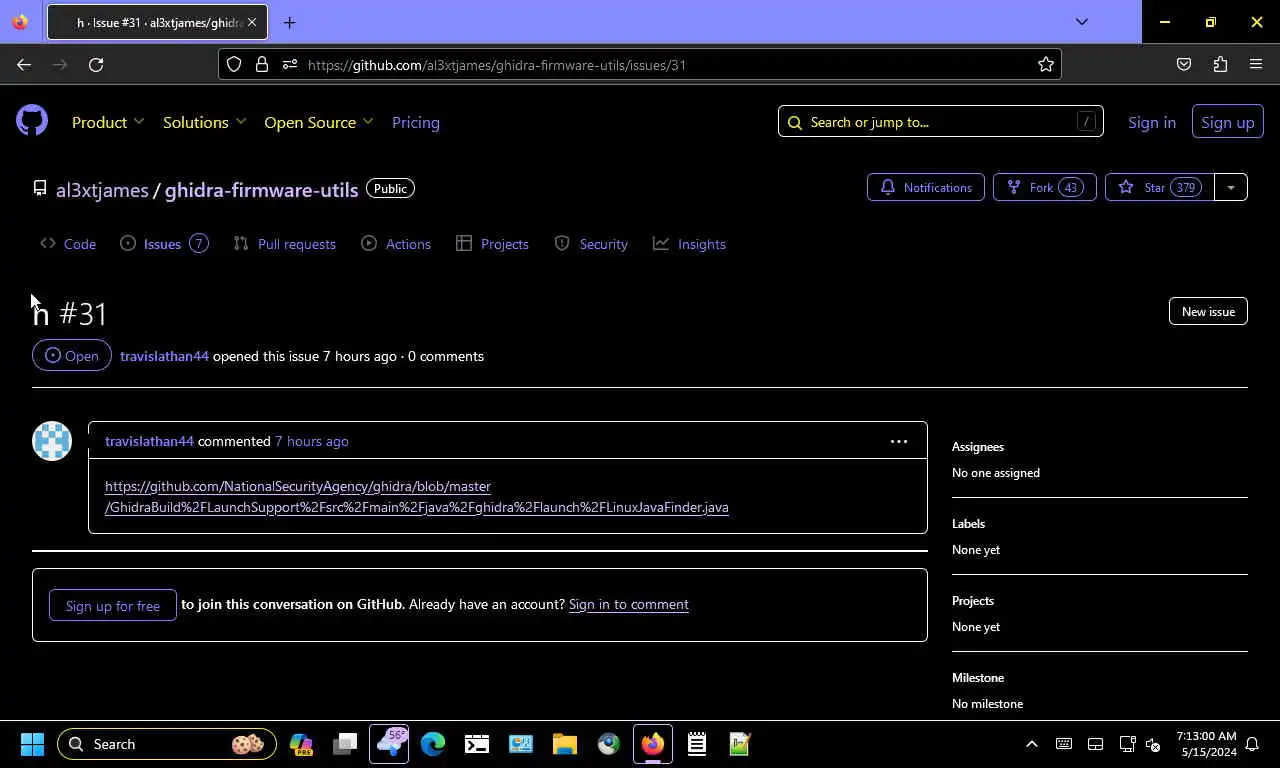Open Task View from taskbar
This screenshot has height=768, width=1280.
pyautogui.click(x=345, y=744)
